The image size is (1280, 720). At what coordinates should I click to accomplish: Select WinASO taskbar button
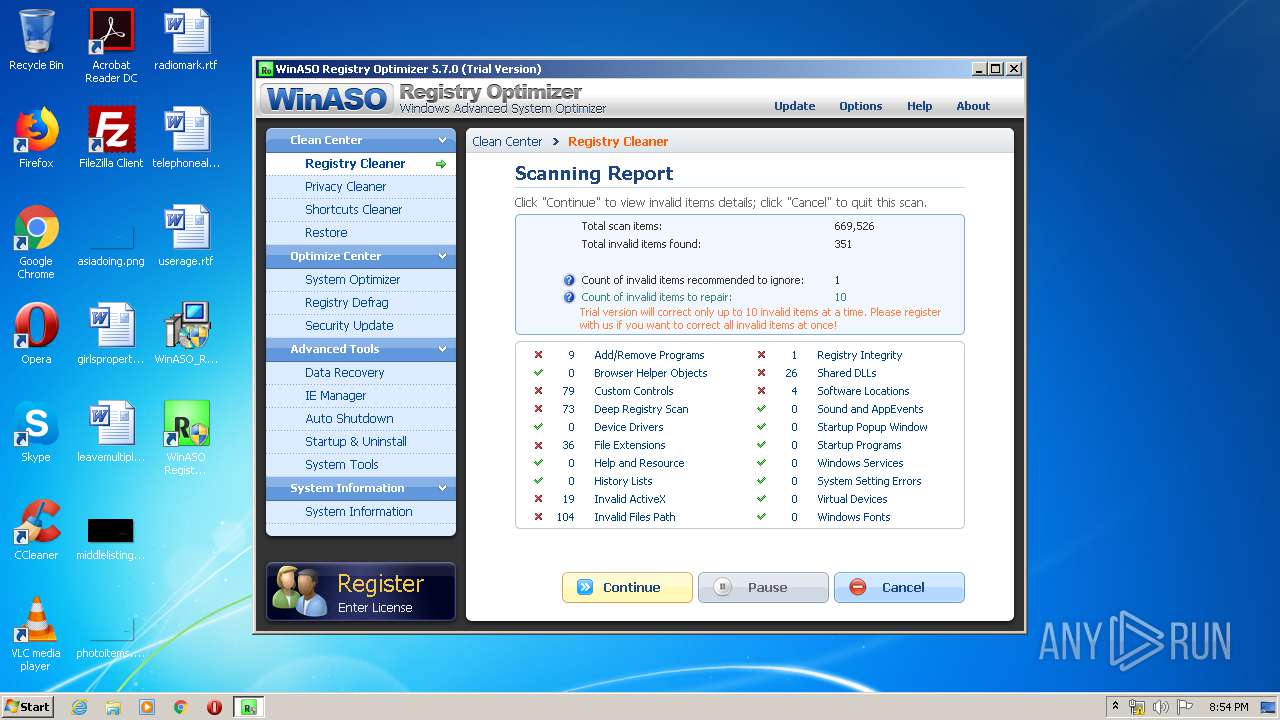[249, 707]
